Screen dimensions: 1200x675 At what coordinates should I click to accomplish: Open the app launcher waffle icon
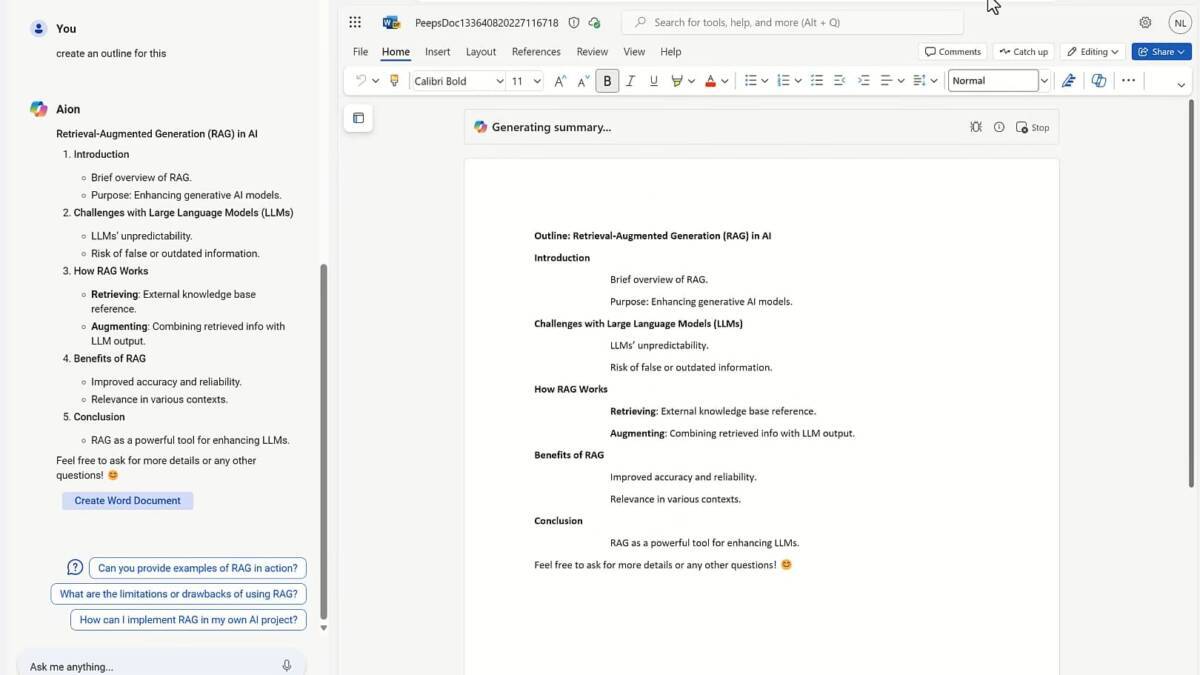pos(355,22)
